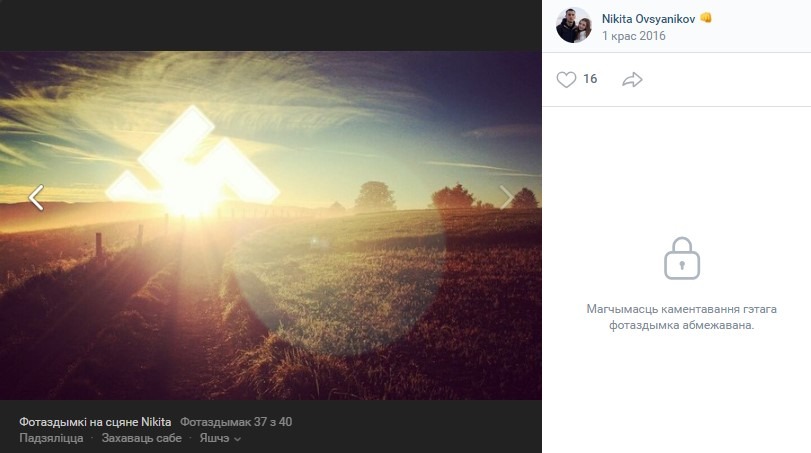Click the share arrow icon
This screenshot has height=453, width=811.
click(632, 79)
